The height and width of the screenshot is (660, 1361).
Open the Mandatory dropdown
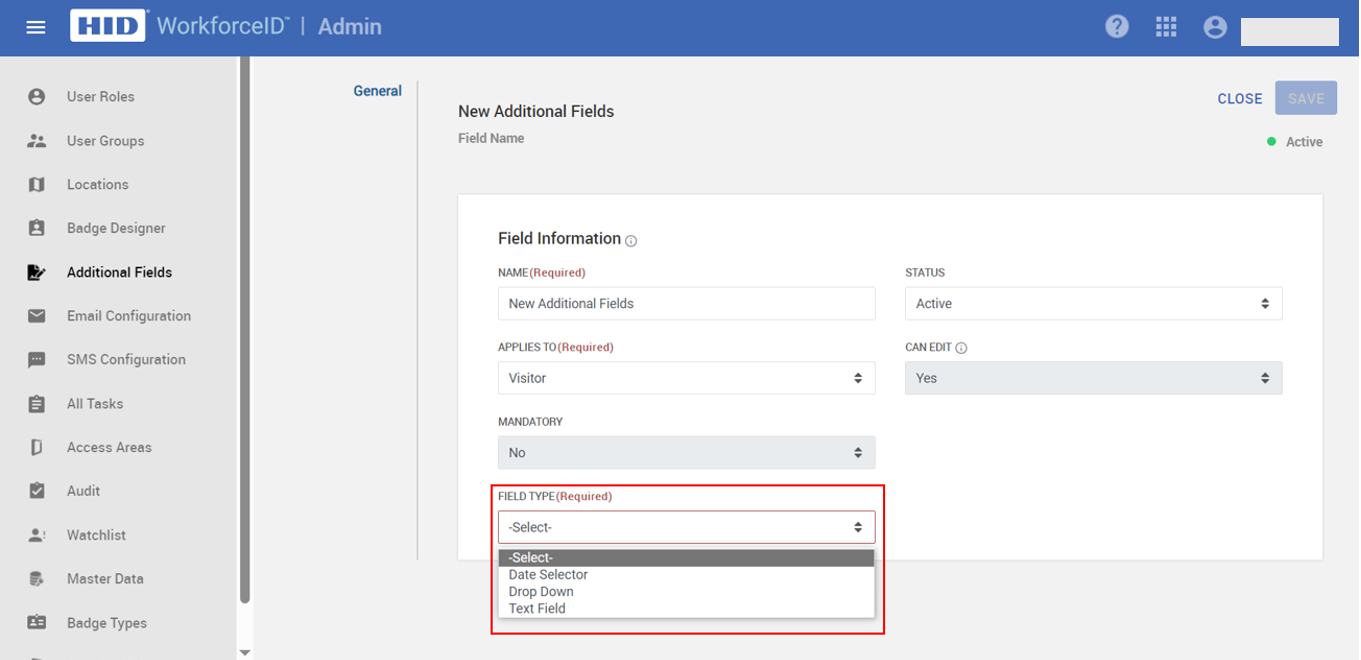[x=686, y=453]
